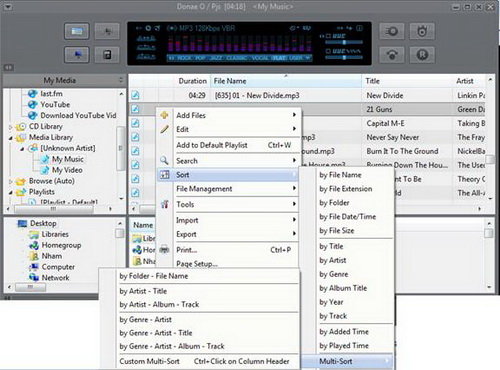Click the '21 Guns' title cell
This screenshot has height=370, width=500.
379,109
